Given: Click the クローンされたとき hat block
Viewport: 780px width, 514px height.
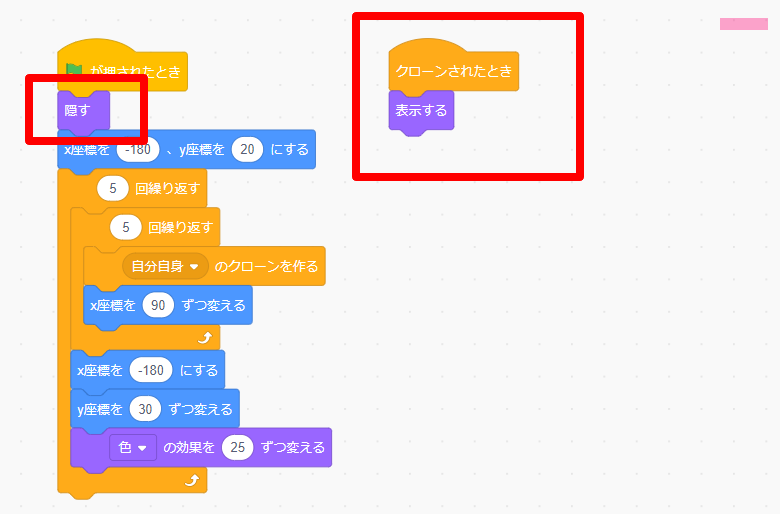Looking at the screenshot, I should pyautogui.click(x=453, y=68).
